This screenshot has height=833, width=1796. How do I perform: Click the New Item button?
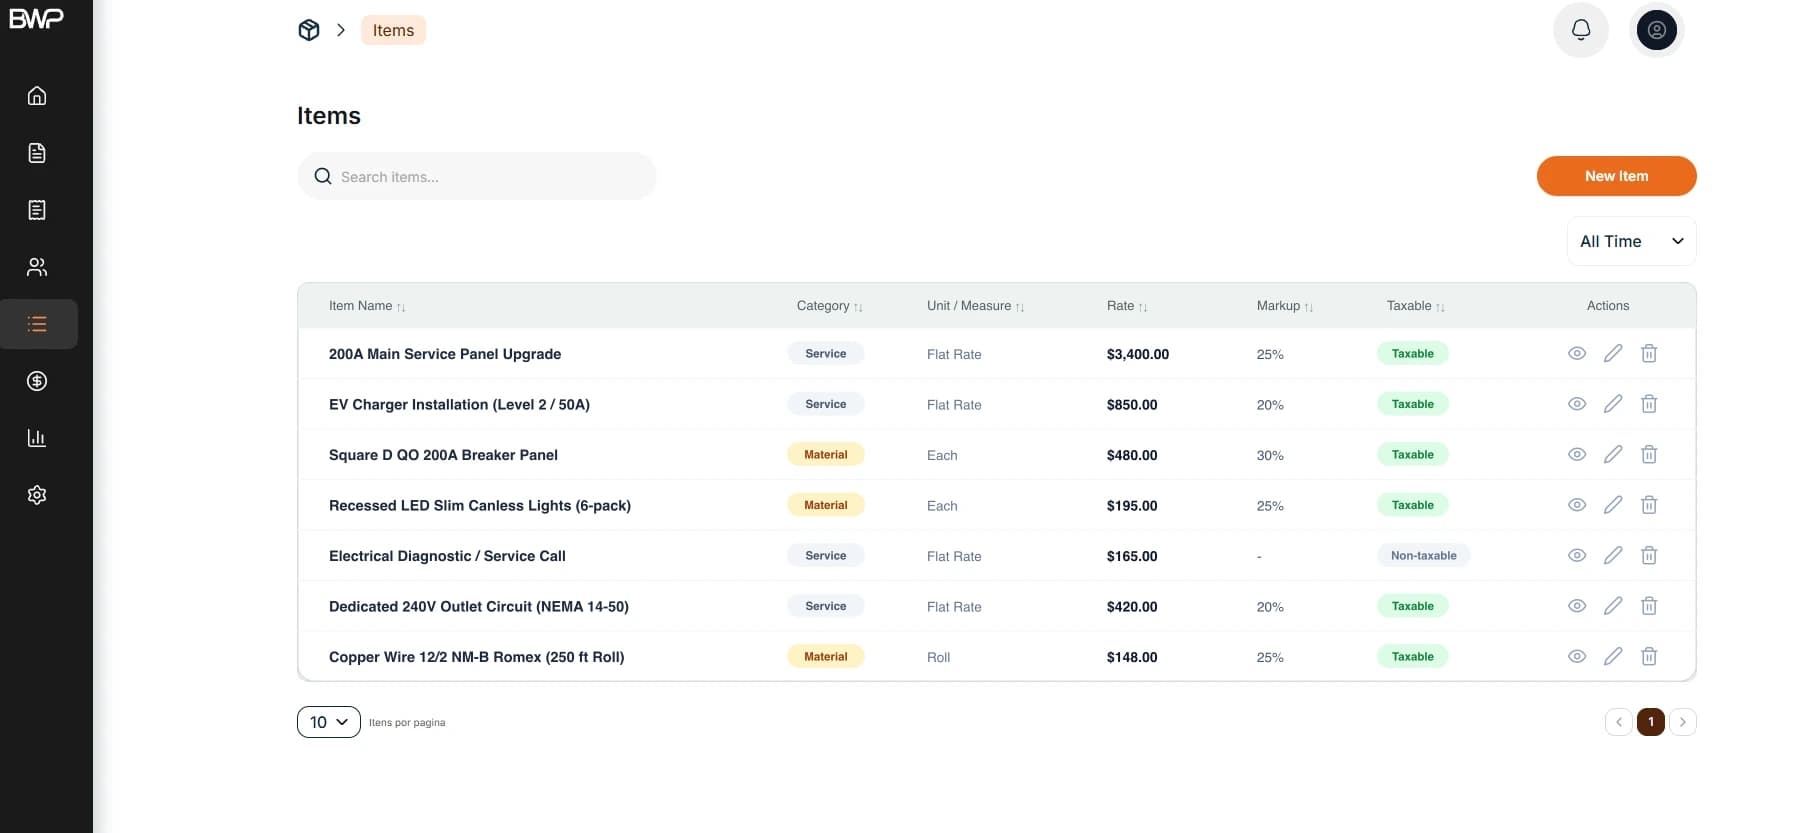pyautogui.click(x=1616, y=176)
